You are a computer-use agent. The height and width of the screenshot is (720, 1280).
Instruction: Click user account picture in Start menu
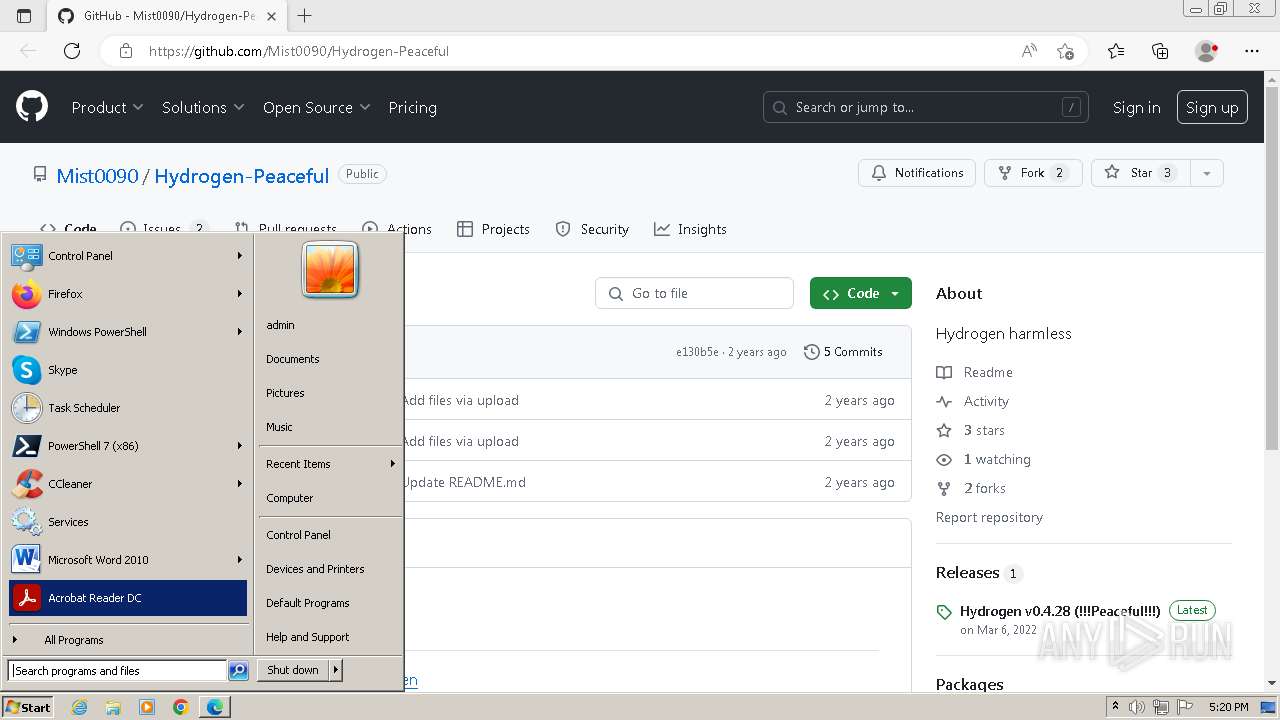tap(330, 270)
